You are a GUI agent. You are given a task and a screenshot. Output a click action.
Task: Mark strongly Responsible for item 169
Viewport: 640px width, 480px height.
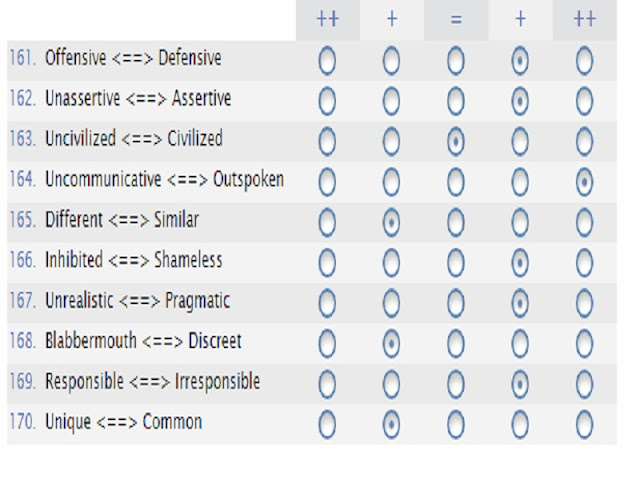coord(327,384)
